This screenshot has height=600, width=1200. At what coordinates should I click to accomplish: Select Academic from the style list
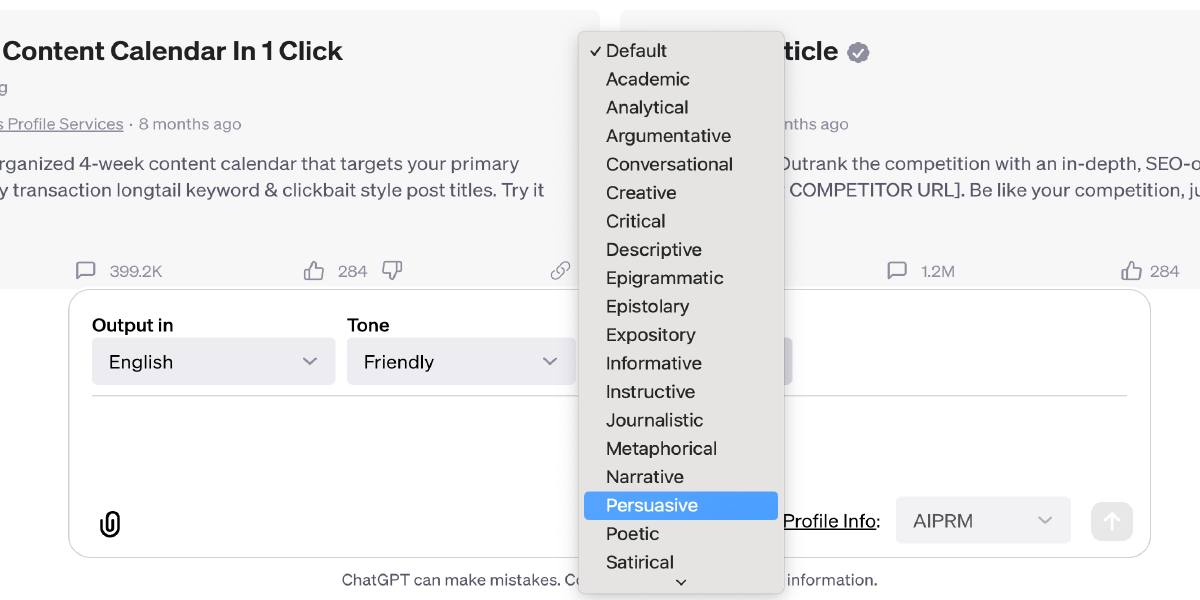tap(647, 79)
